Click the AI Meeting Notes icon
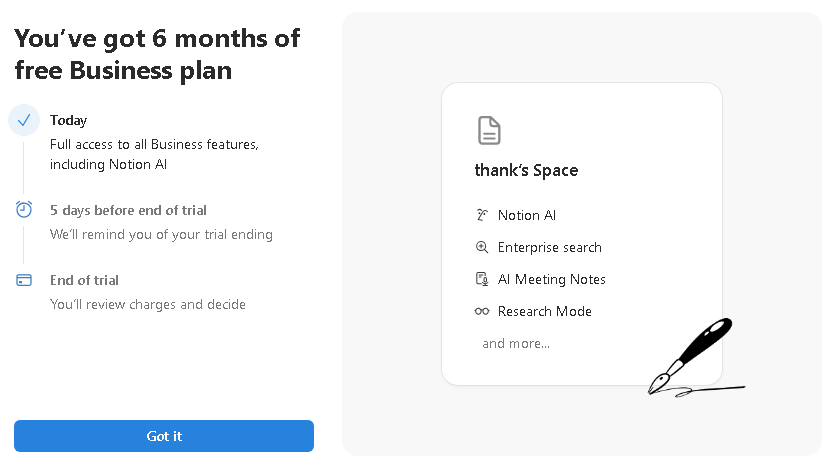Screen dimensions: 829x471 pyautogui.click(x=482, y=279)
